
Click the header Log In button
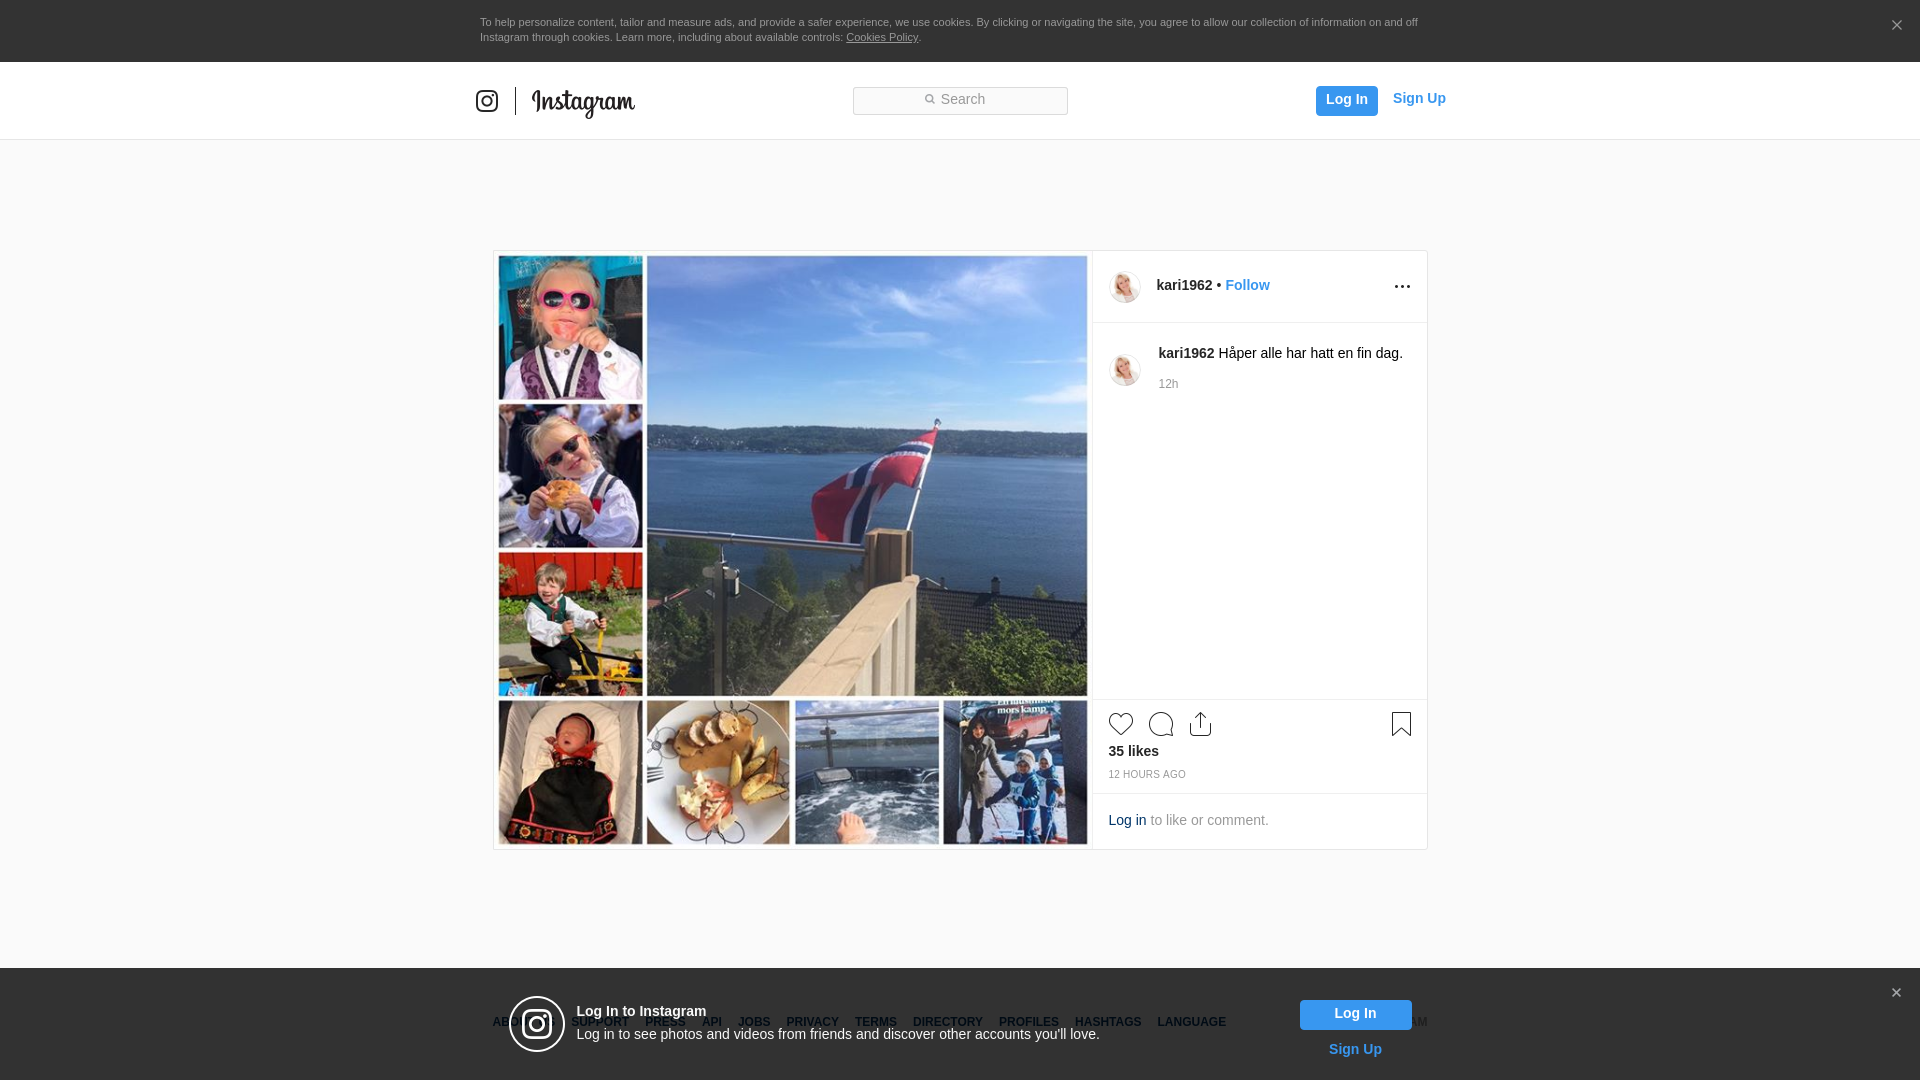tap(1346, 100)
